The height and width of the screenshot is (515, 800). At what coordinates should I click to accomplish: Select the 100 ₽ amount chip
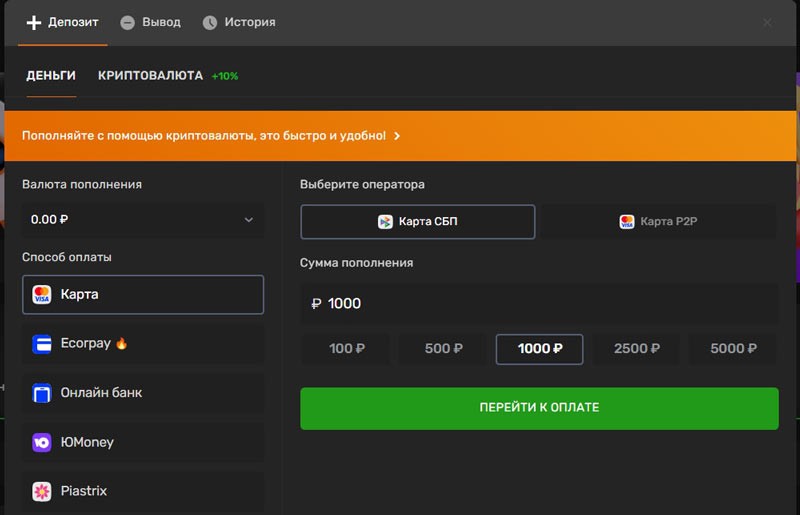[346, 349]
